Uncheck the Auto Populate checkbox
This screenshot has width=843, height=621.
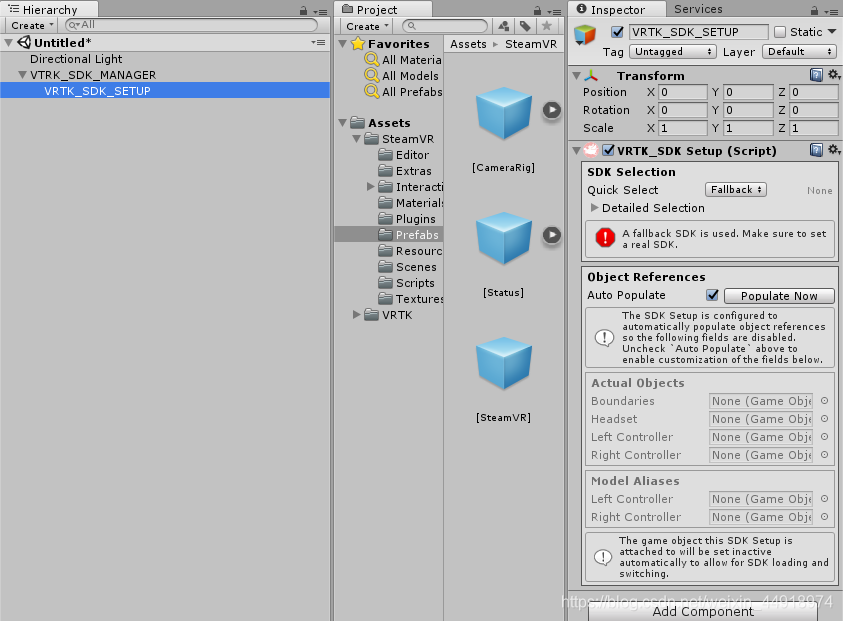tap(712, 295)
